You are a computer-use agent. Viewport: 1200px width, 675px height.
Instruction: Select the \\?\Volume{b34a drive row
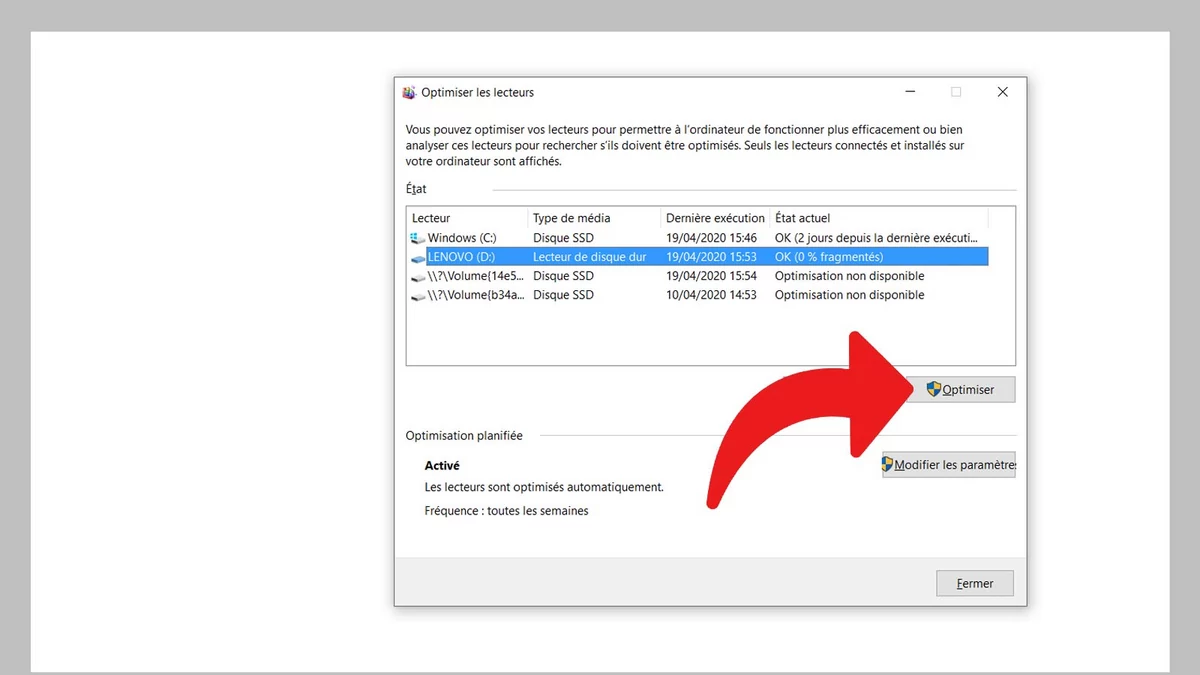pos(600,295)
